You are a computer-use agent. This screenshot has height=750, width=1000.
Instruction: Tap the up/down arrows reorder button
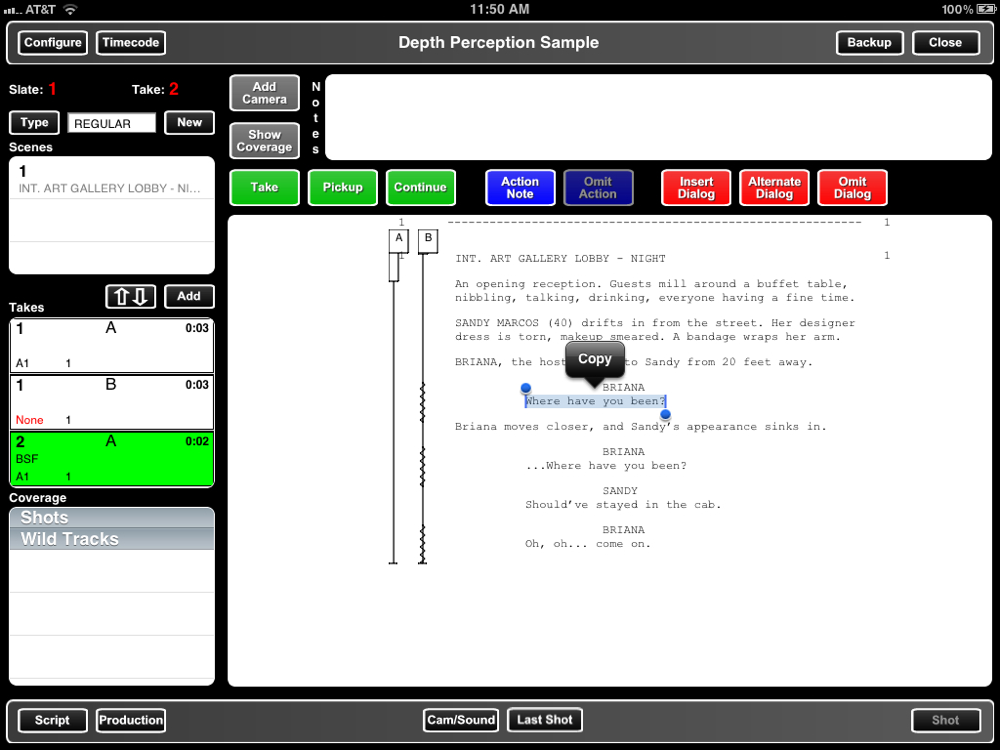click(131, 296)
